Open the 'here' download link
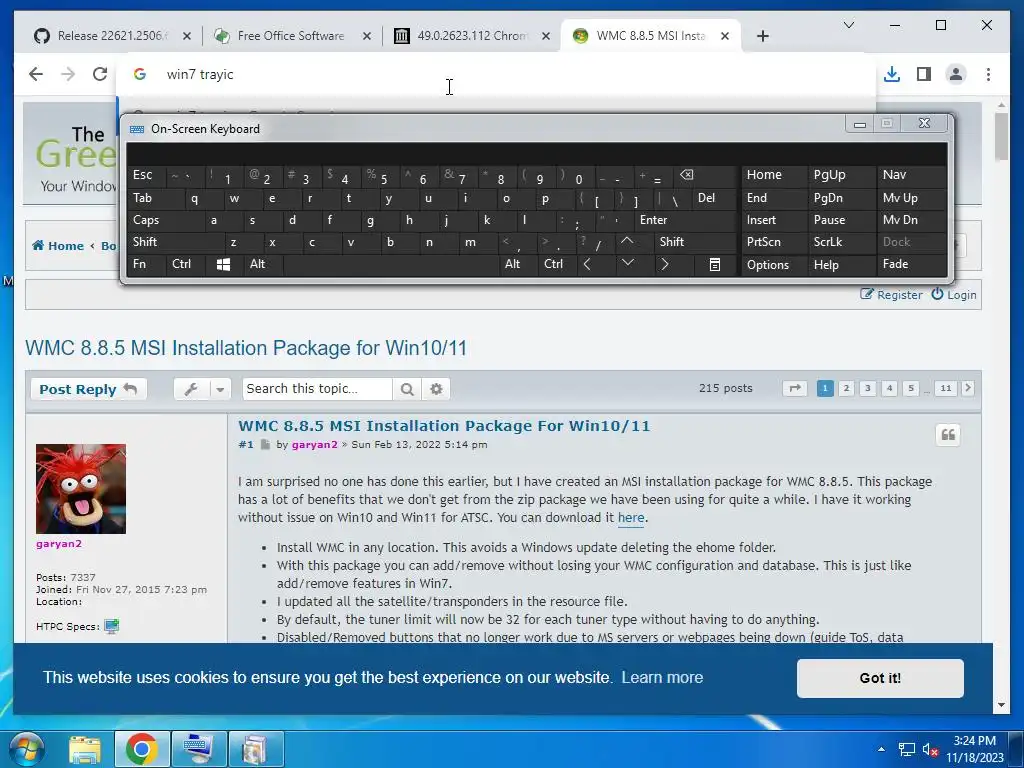The height and width of the screenshot is (768, 1024). (x=631, y=518)
